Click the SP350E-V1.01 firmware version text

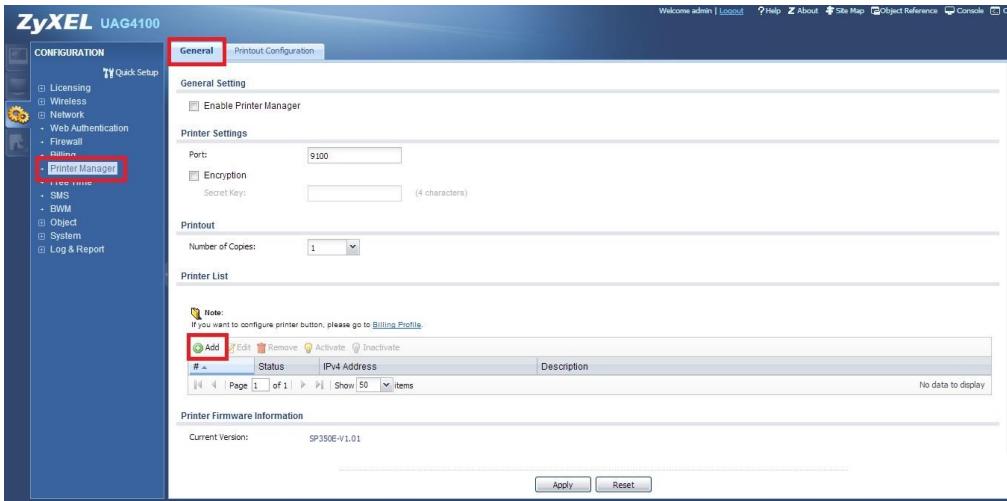(x=337, y=439)
